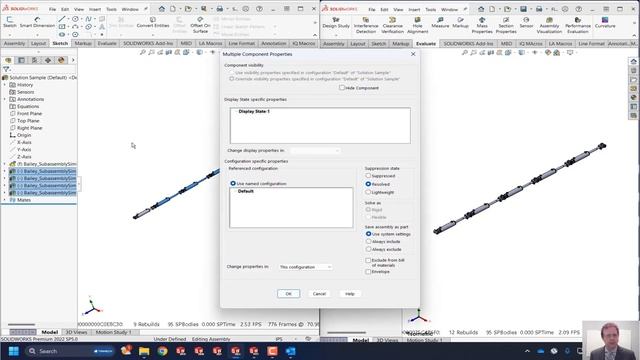Image resolution: width=640 pixels, height=360 pixels.
Task: Close Multiple Component Properties dialog
Action: (x=413, y=54)
